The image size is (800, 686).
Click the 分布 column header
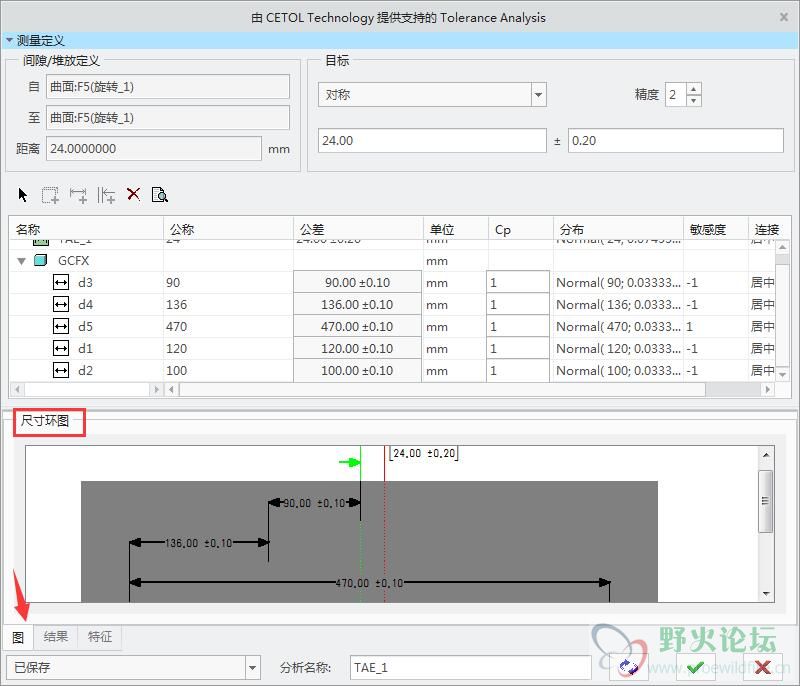click(618, 229)
